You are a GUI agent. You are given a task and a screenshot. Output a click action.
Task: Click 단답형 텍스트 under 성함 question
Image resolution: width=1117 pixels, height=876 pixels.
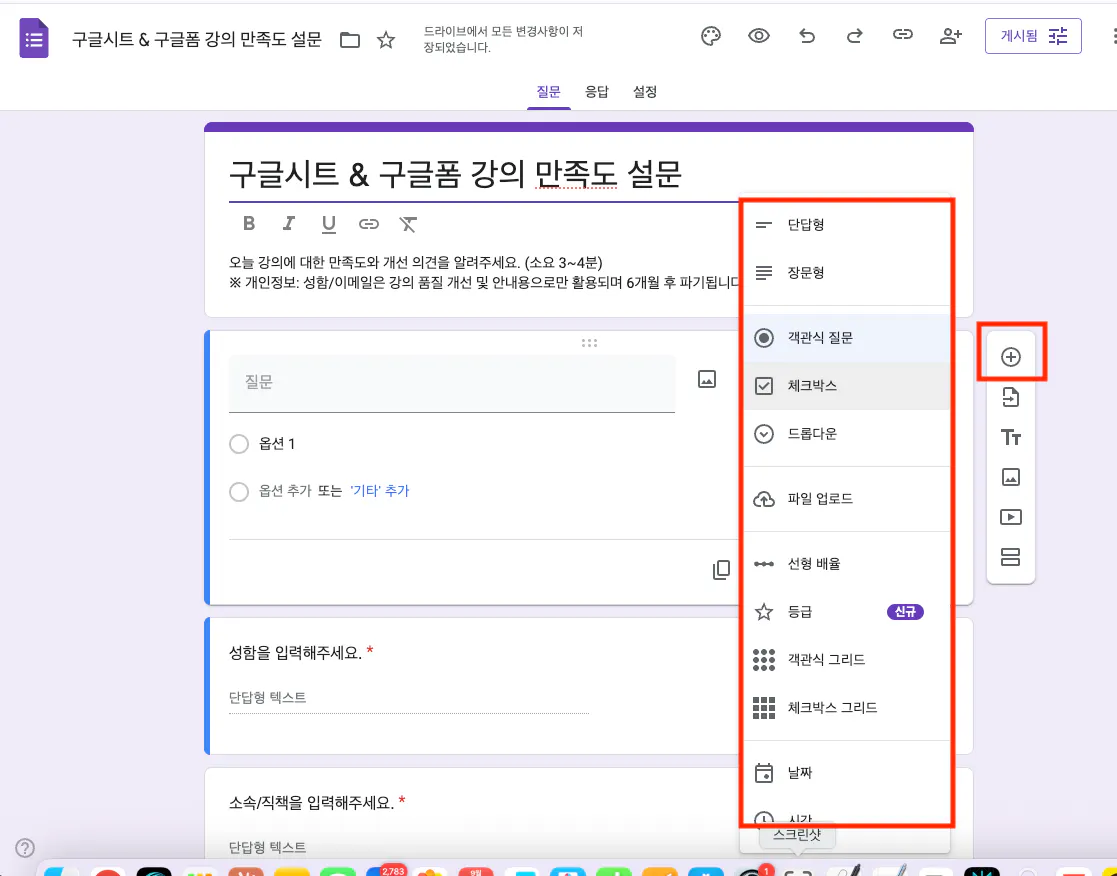tap(267, 697)
